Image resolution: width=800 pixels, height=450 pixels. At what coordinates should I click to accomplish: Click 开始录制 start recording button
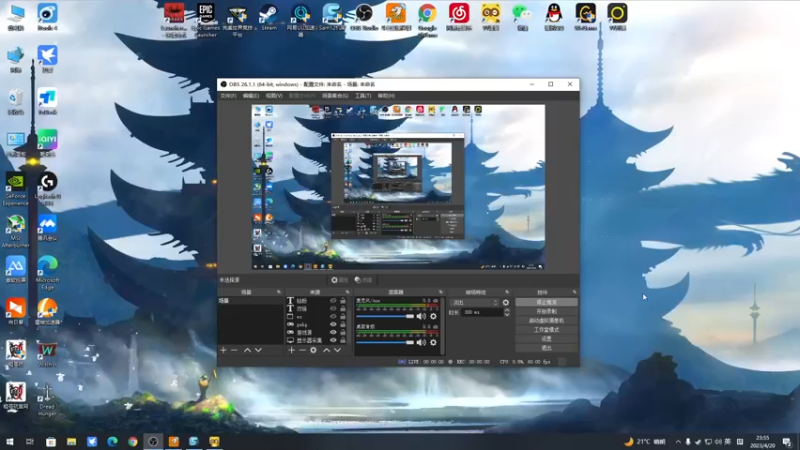click(546, 311)
